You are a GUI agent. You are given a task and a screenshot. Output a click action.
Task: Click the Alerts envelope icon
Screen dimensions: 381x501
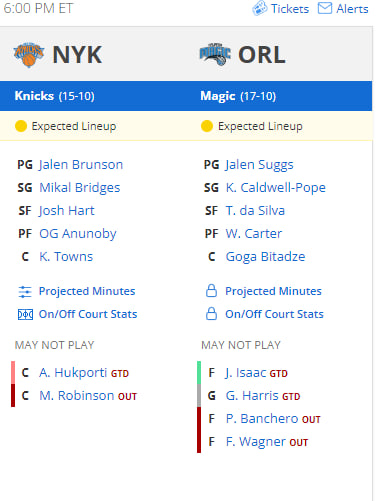point(325,8)
